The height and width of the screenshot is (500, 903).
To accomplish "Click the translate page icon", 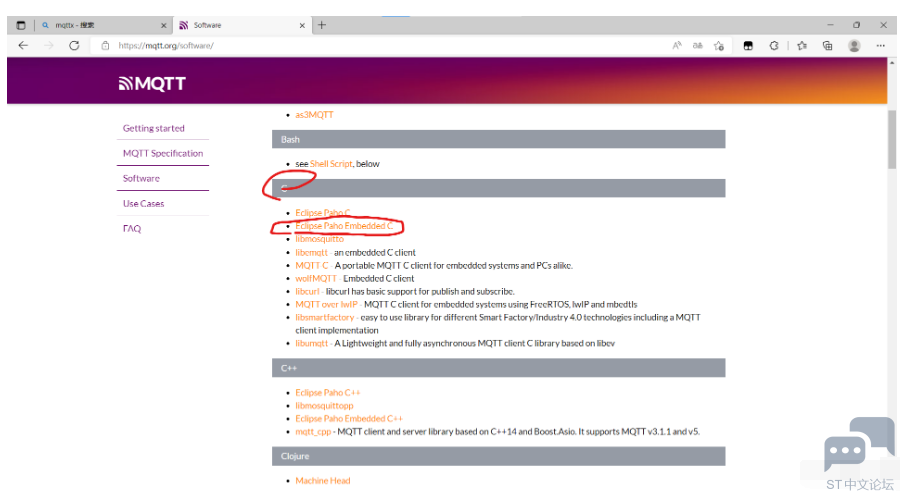I will (697, 46).
